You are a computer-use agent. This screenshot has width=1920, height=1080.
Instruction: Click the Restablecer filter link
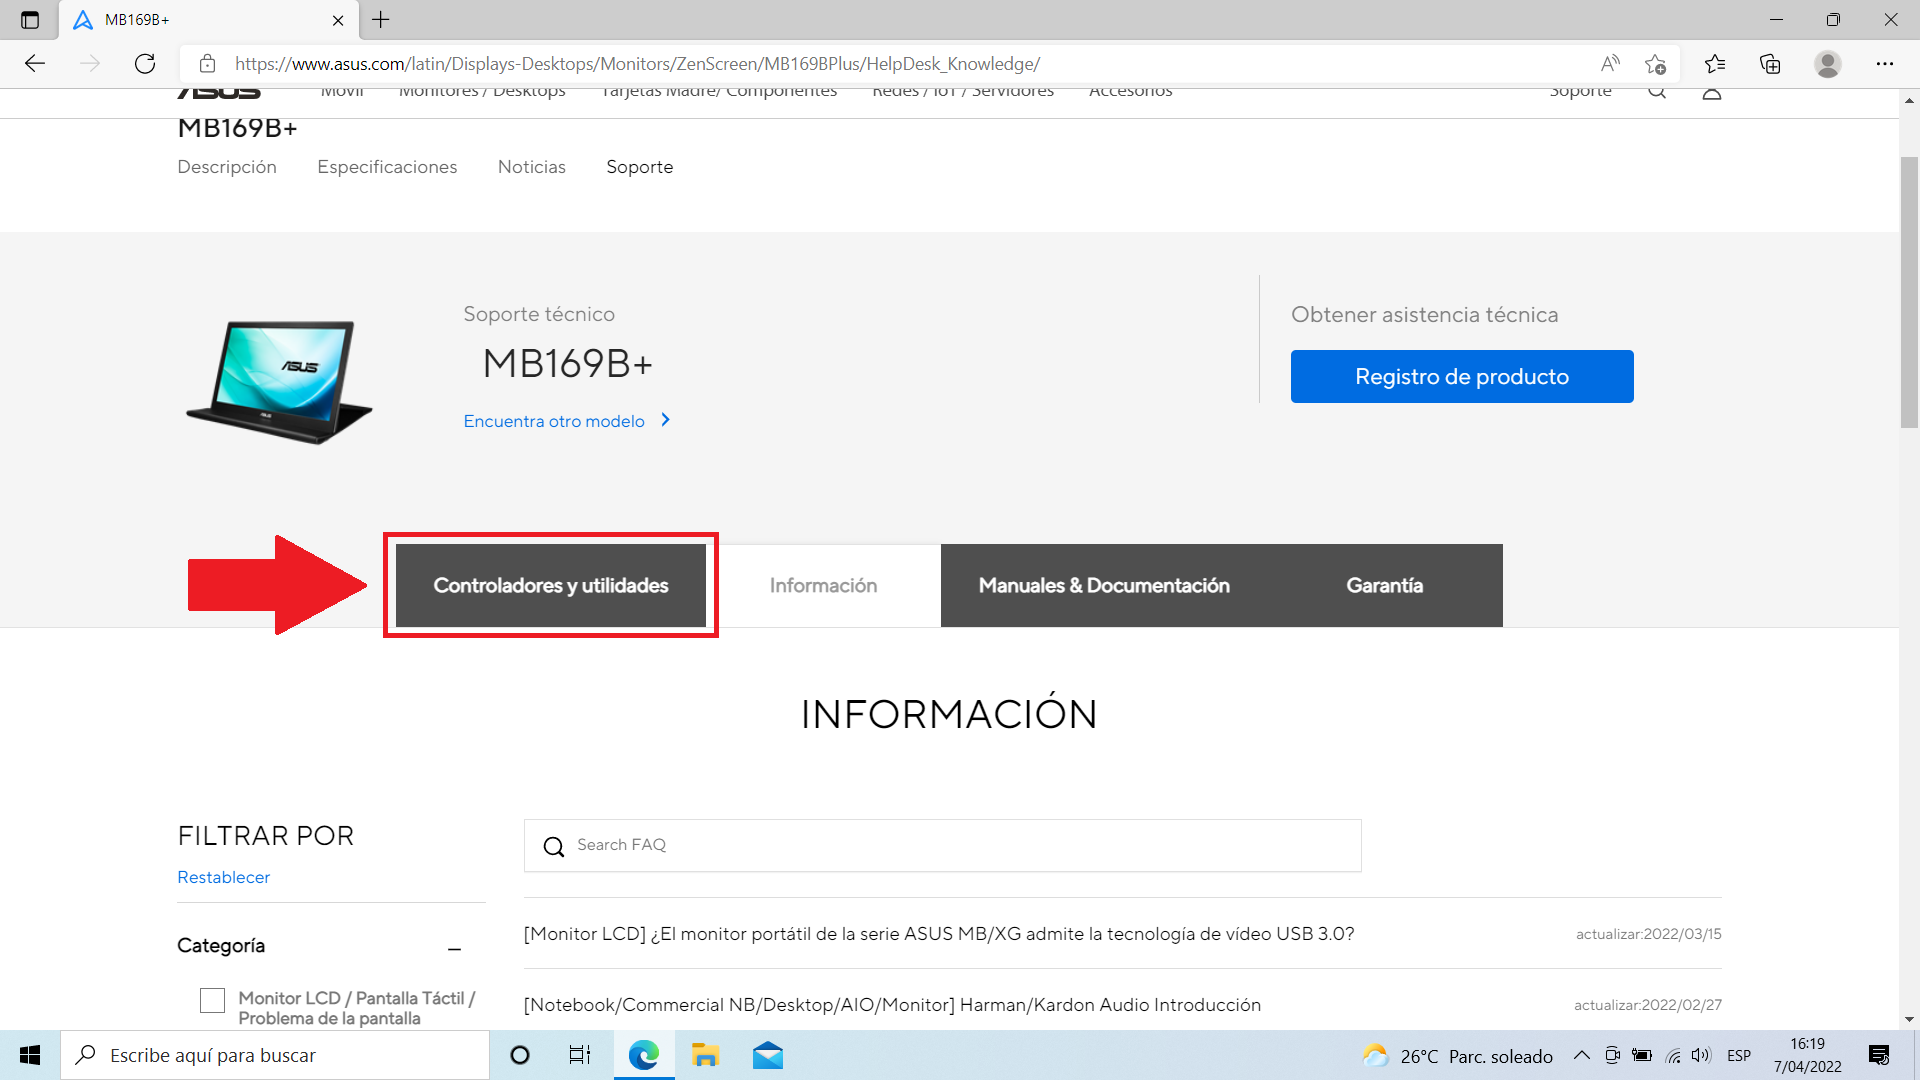click(223, 877)
